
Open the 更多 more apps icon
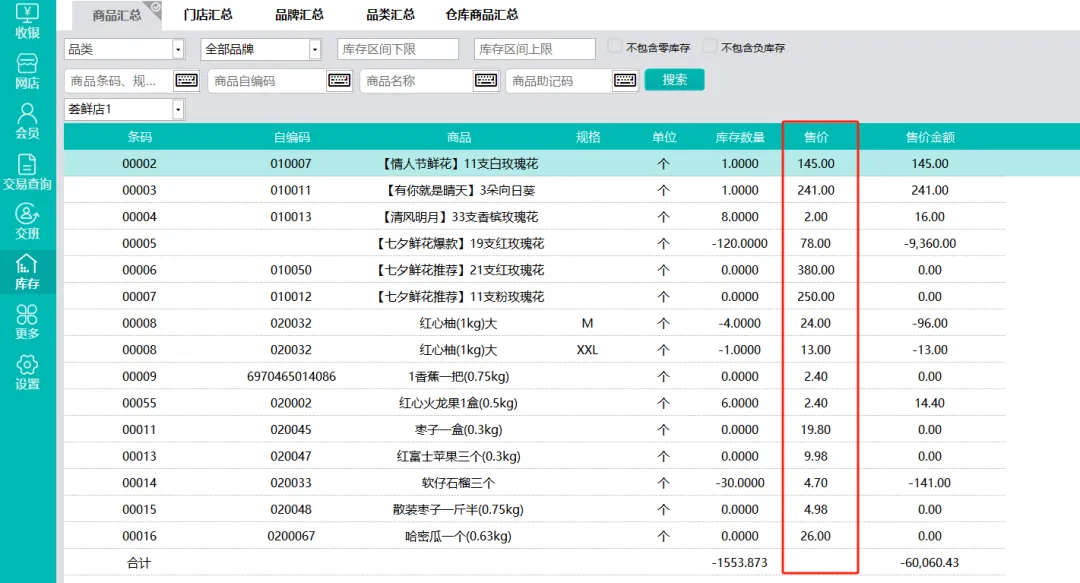pos(27,321)
